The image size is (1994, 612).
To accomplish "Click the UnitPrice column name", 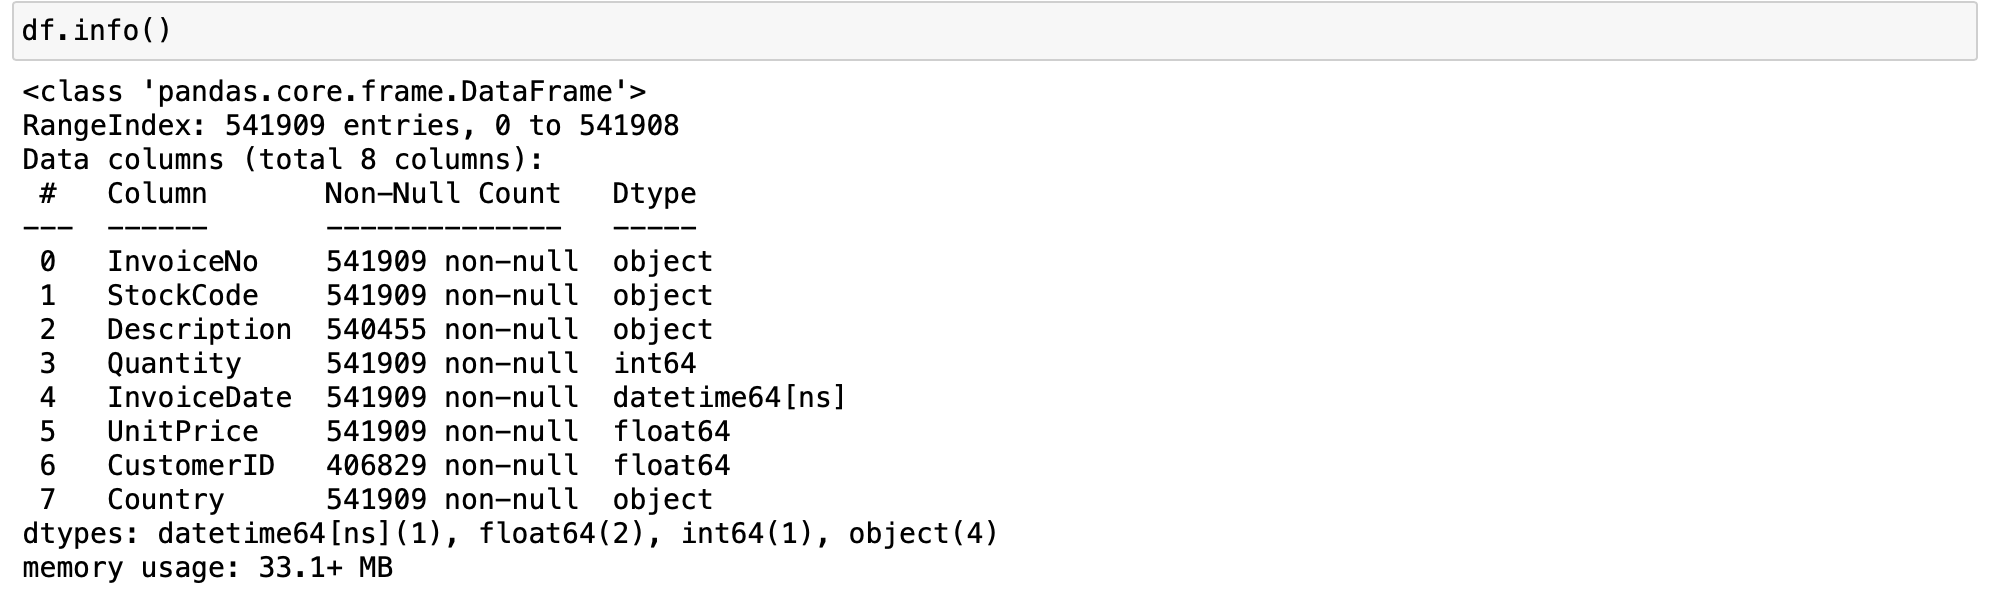I will (182, 432).
